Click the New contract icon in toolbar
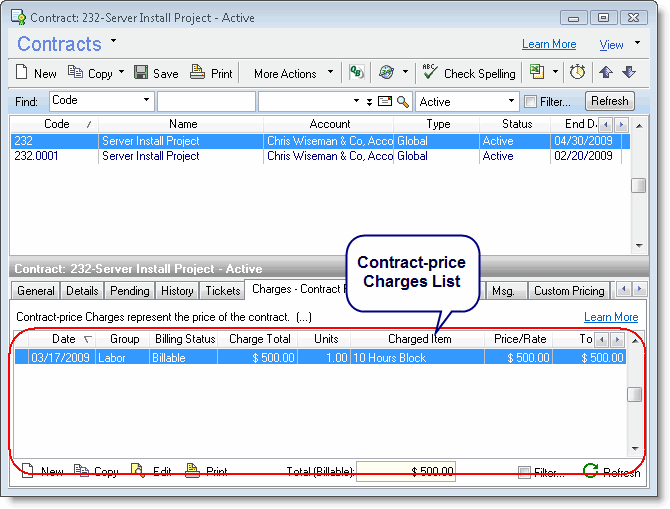Screen dimensions: 670x509 (x=24, y=73)
